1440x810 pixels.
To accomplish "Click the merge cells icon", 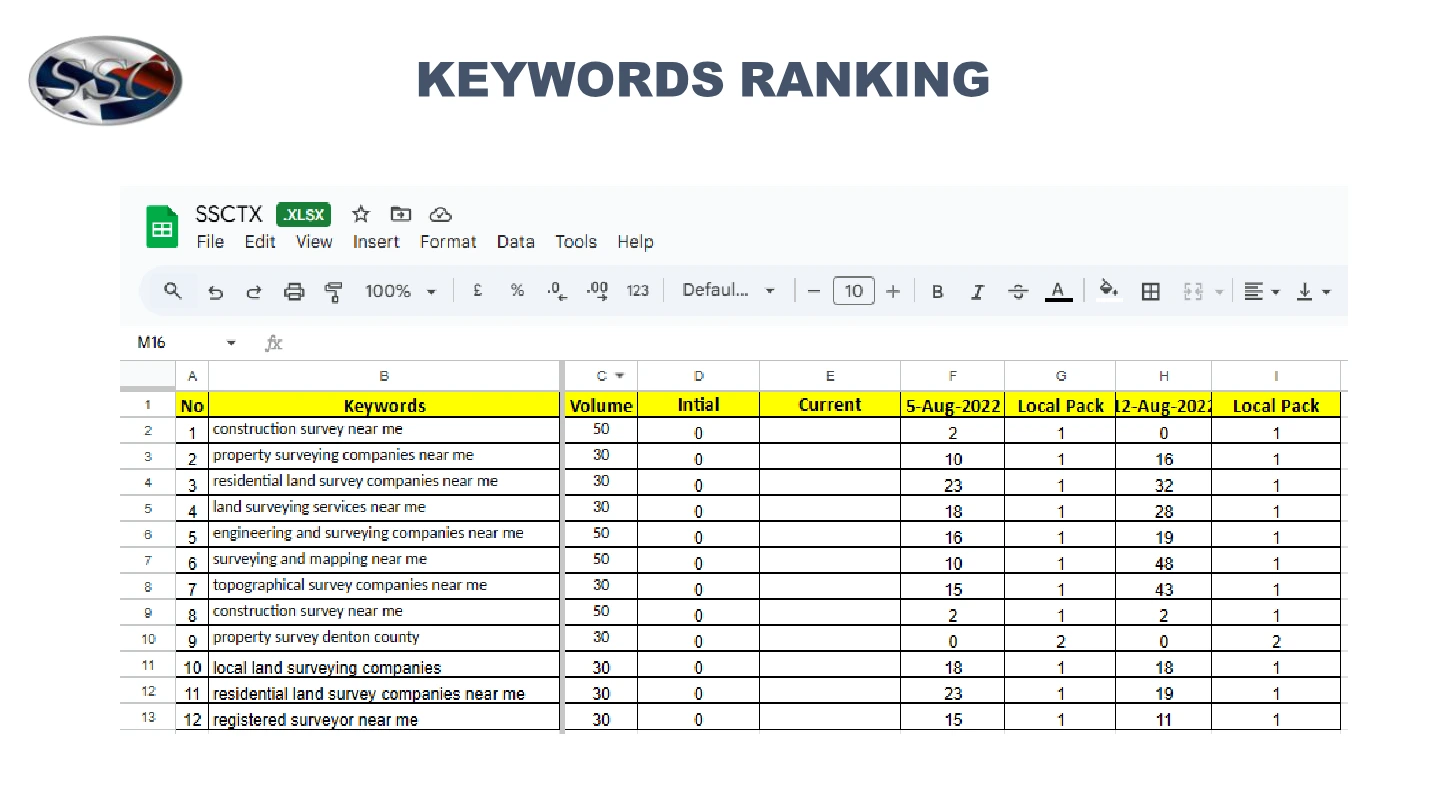I will coord(1193,292).
